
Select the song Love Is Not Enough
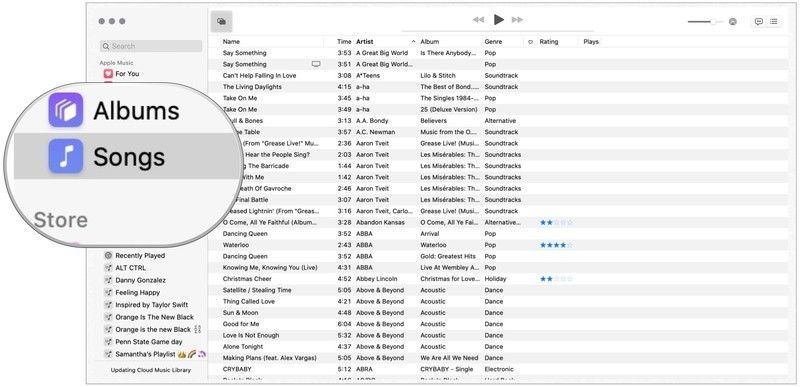coord(251,336)
